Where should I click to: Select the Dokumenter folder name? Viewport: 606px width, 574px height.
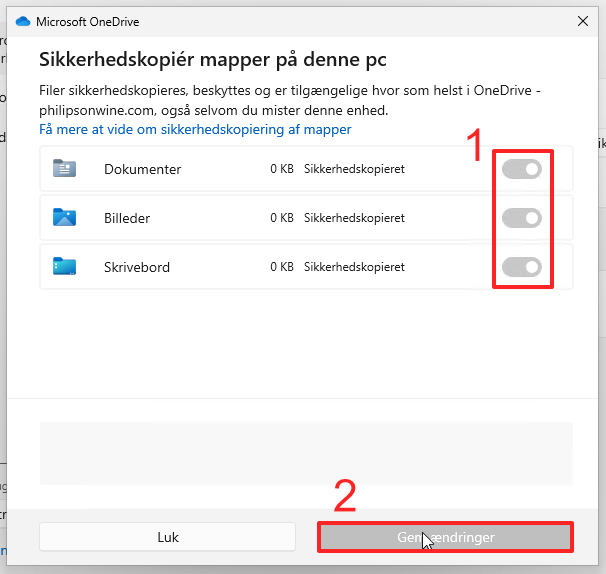tap(142, 169)
